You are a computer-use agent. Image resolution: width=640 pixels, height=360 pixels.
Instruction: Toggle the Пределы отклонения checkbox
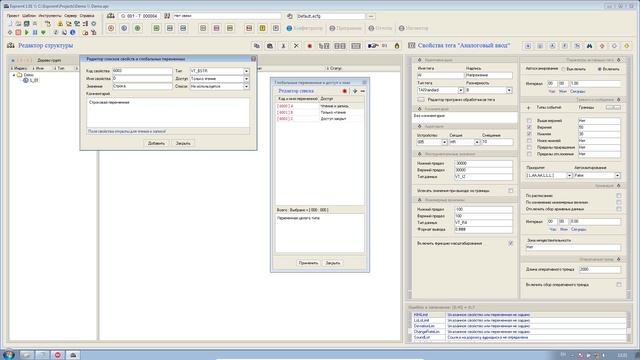[529, 154]
